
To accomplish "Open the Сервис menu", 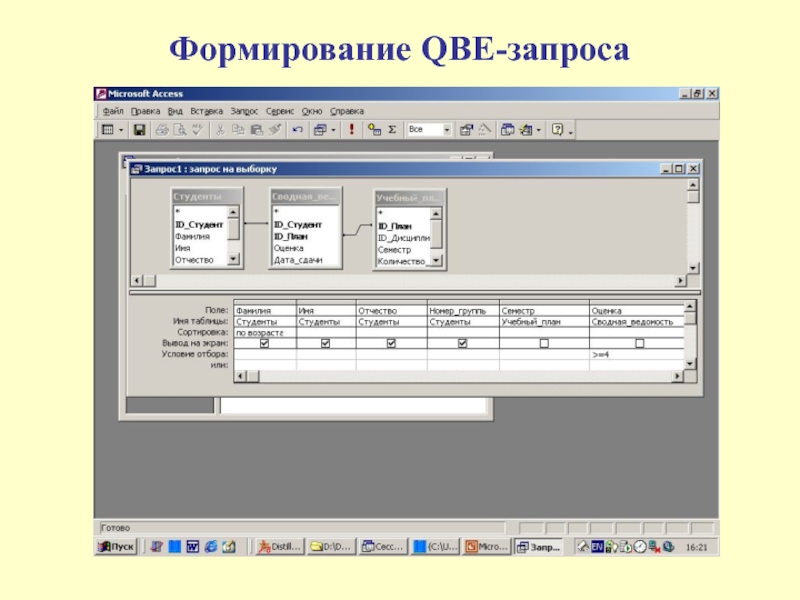I will tap(280, 111).
